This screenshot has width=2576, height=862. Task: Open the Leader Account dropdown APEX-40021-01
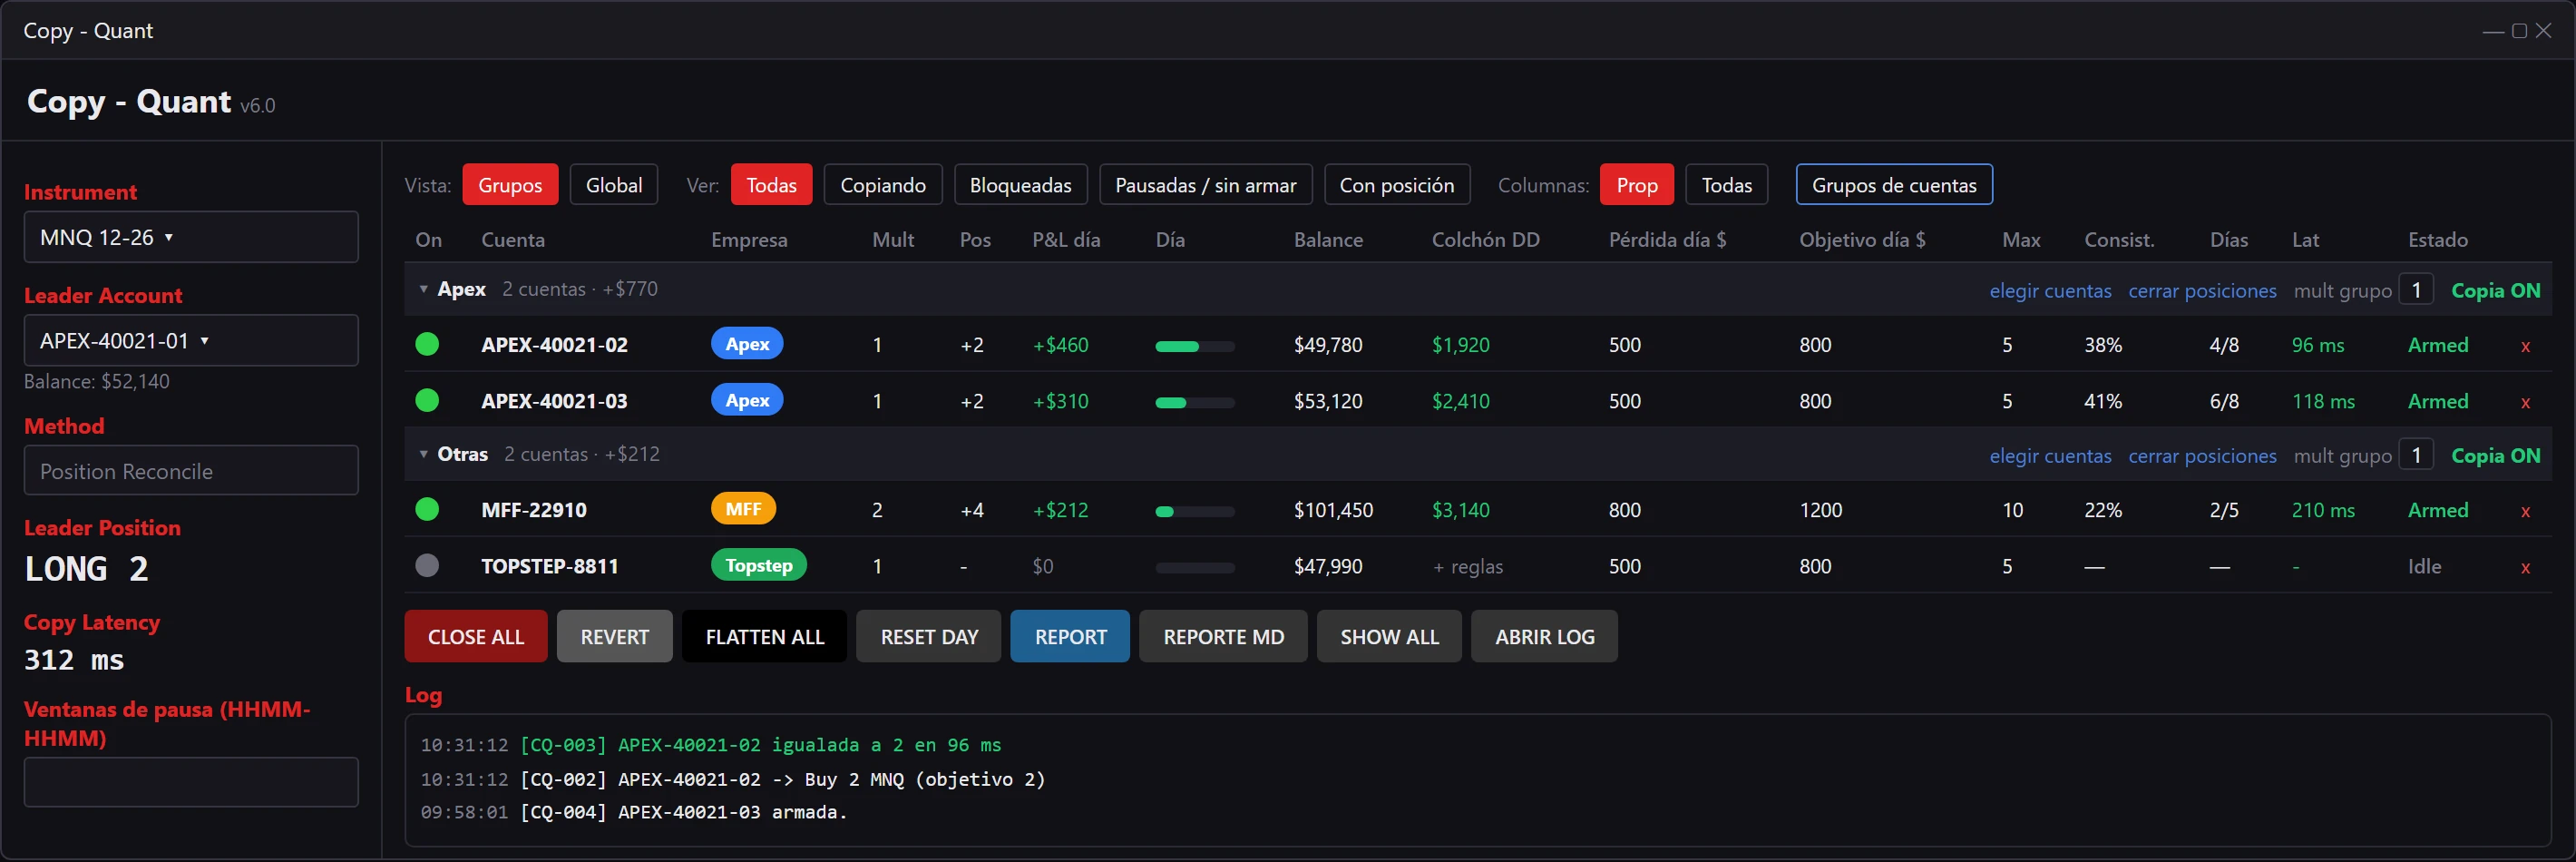(x=191, y=340)
